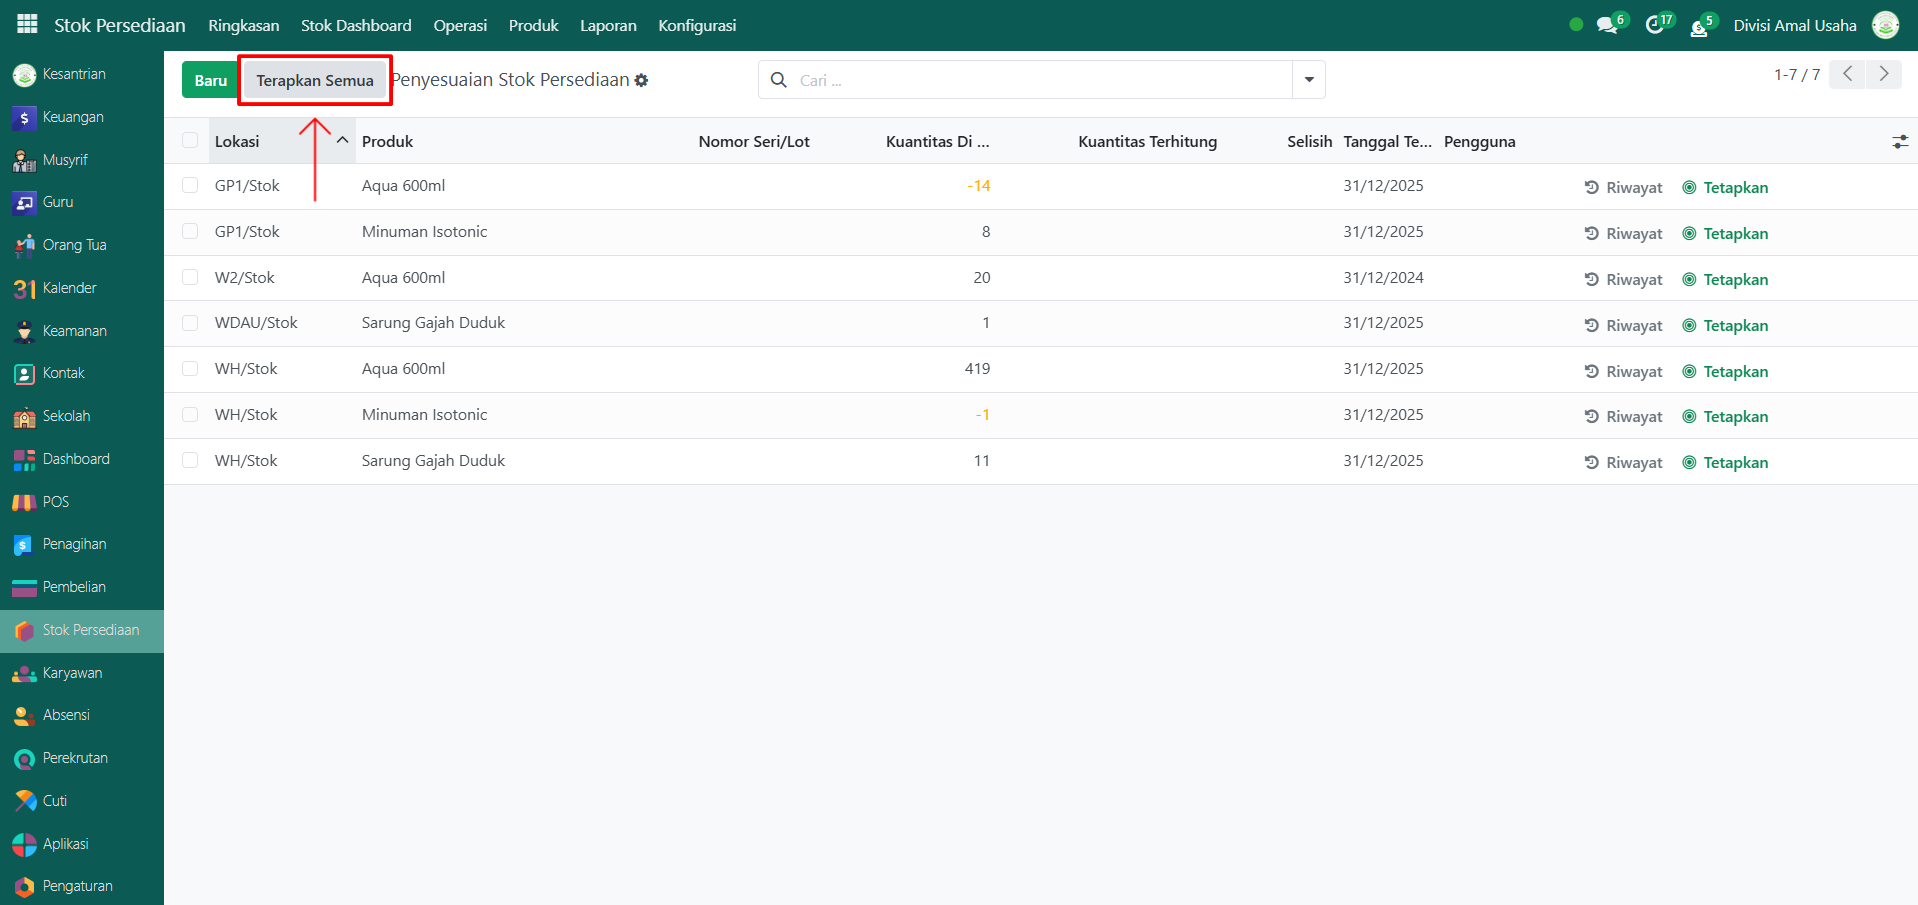1918x905 pixels.
Task: Select the GP1/Stok Aqua 600ml row checkbox
Action: click(x=190, y=185)
